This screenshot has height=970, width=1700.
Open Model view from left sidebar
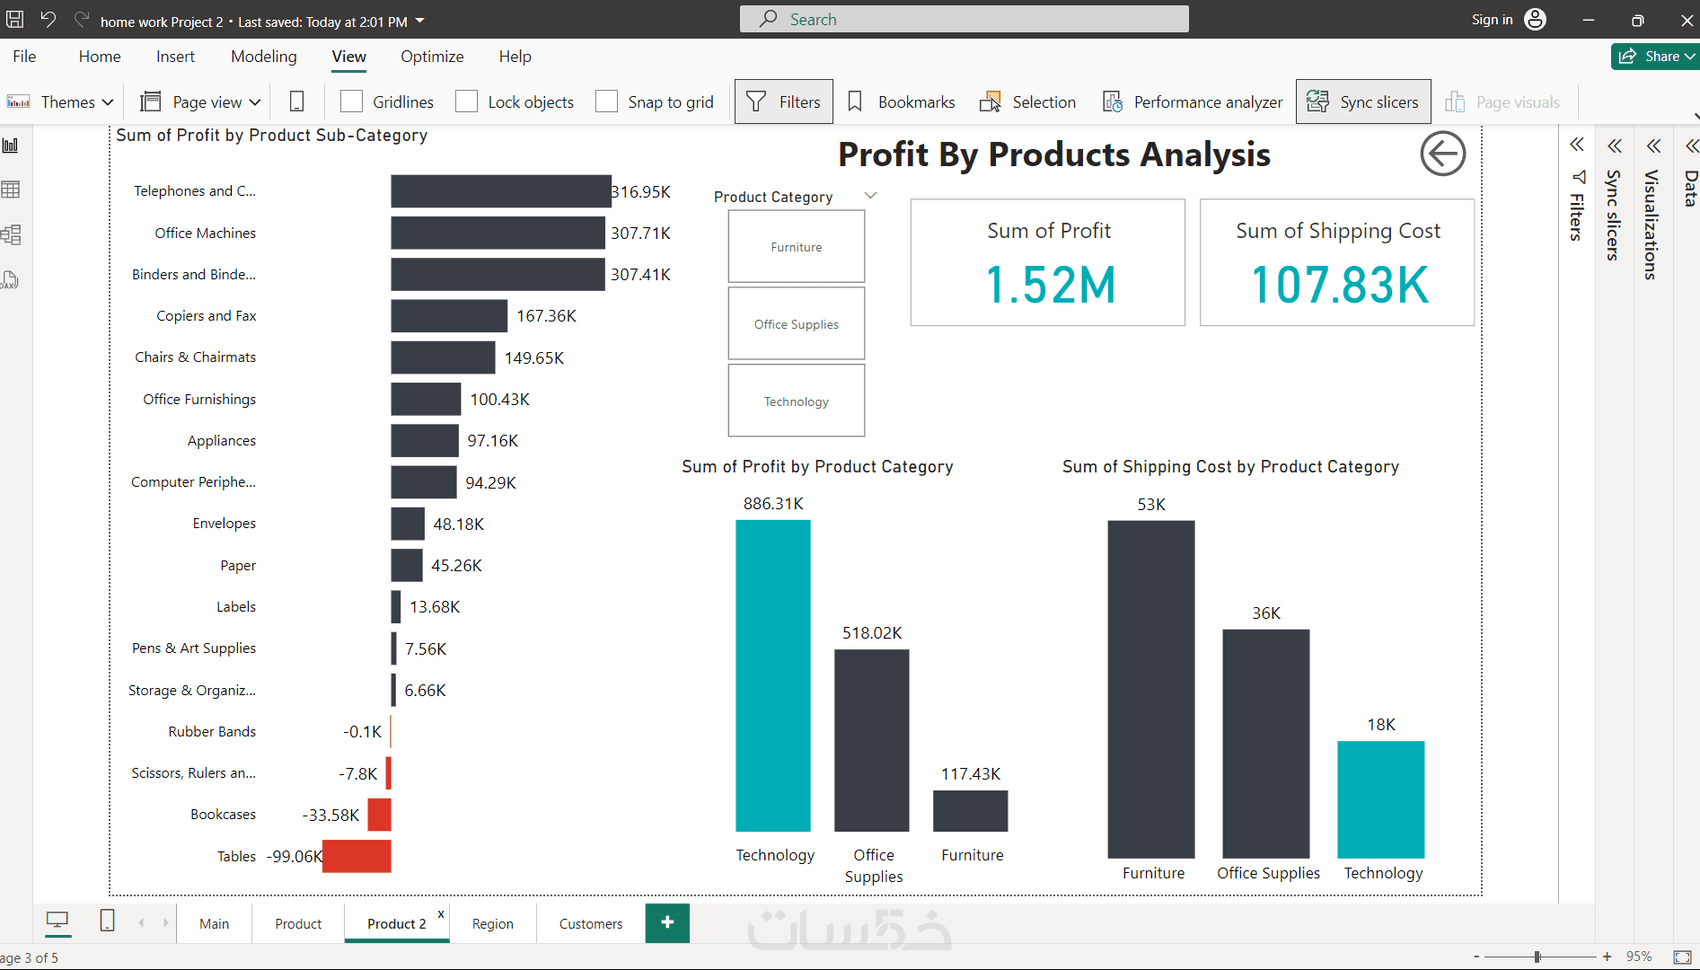11,234
